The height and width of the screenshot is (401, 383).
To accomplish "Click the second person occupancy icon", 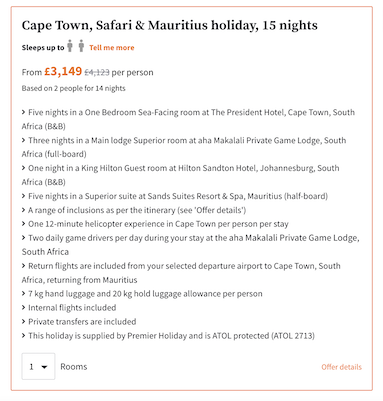I will coord(81,46).
